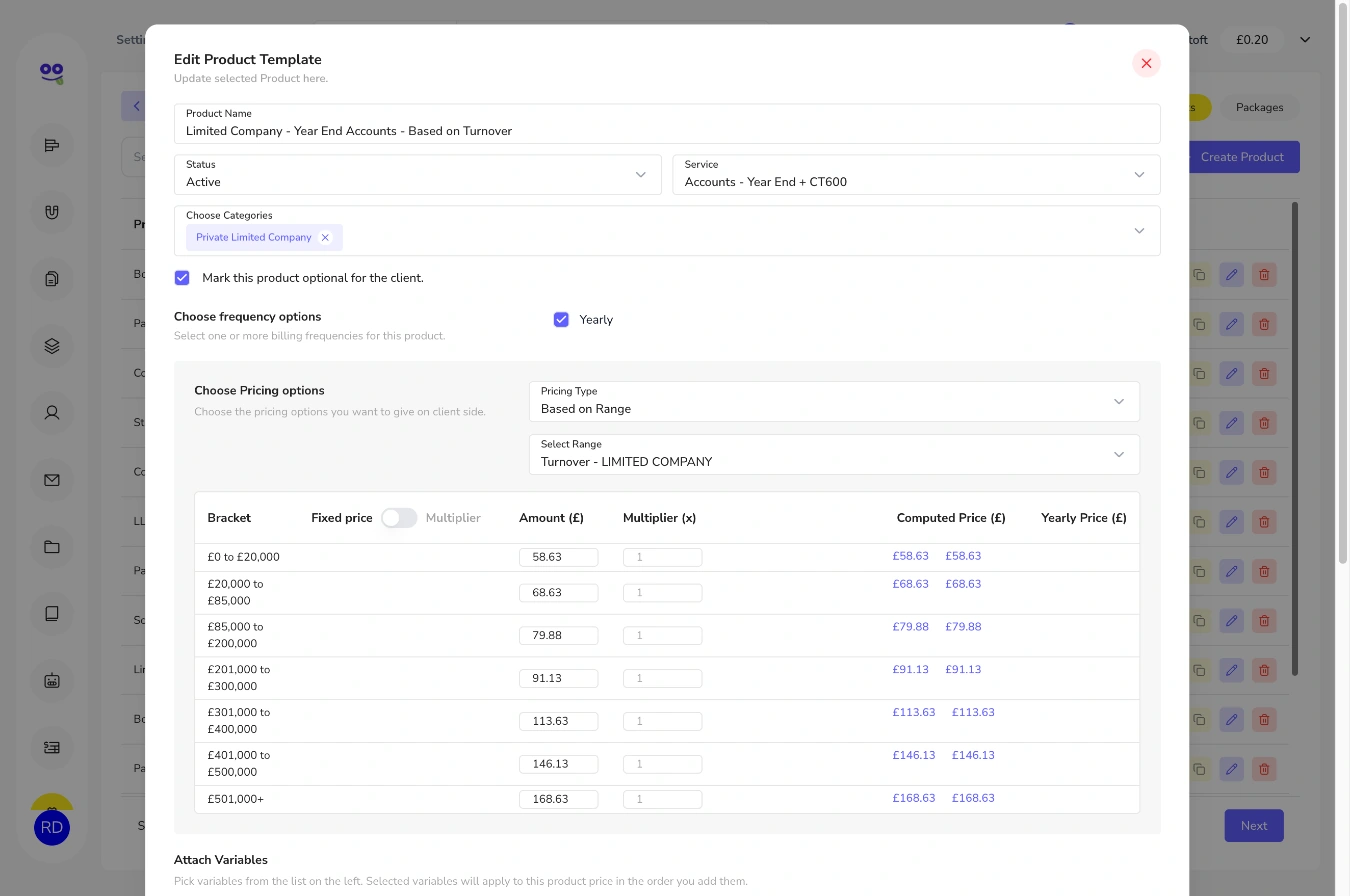Close the Edit Product Template dialog
This screenshot has height=896, width=1350.
pyautogui.click(x=1146, y=63)
